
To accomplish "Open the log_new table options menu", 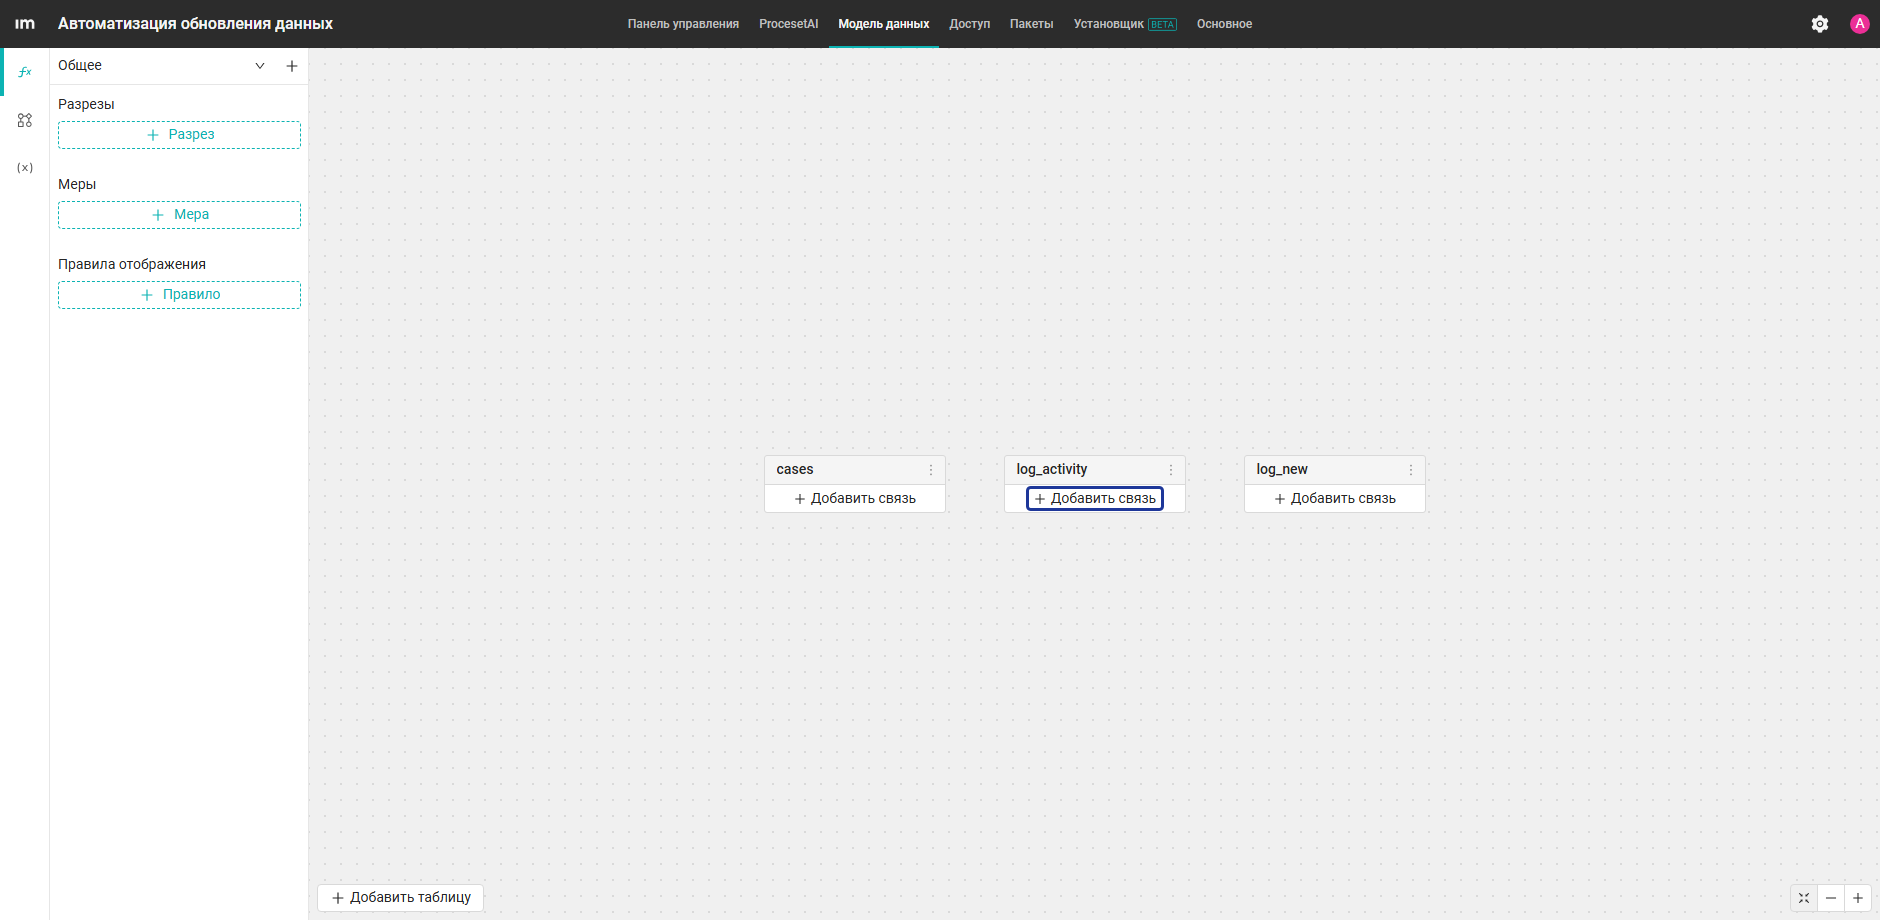I will [x=1411, y=470].
